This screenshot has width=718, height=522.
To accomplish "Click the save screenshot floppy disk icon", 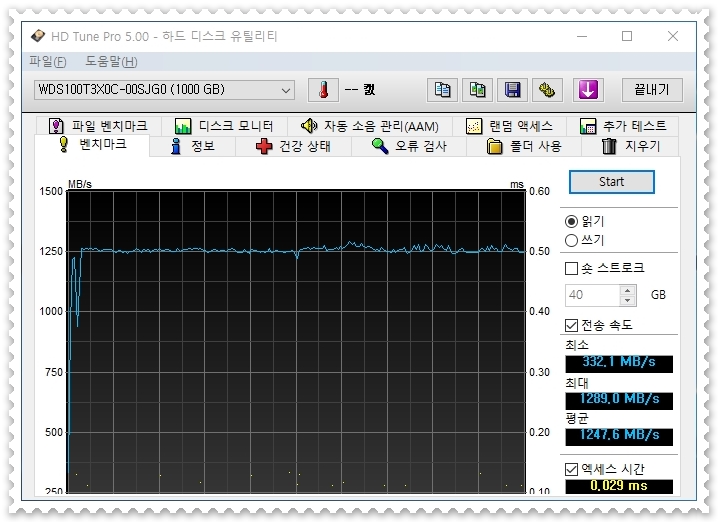I will point(512,90).
